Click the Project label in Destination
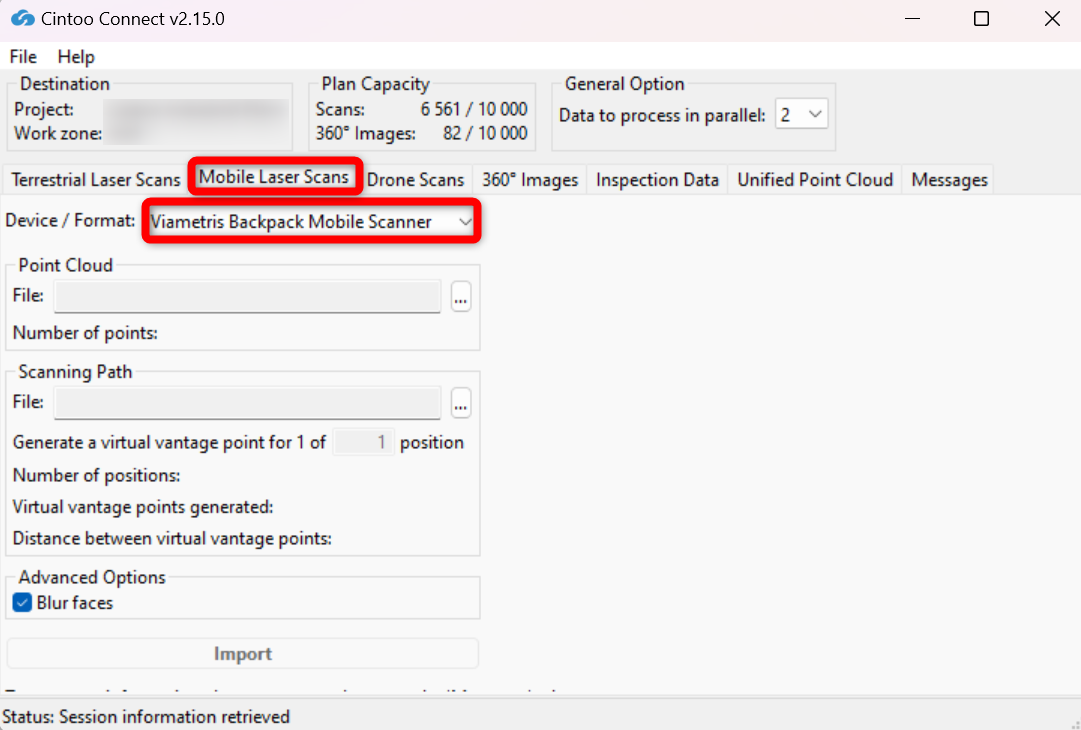This screenshot has width=1081, height=730. 44,110
